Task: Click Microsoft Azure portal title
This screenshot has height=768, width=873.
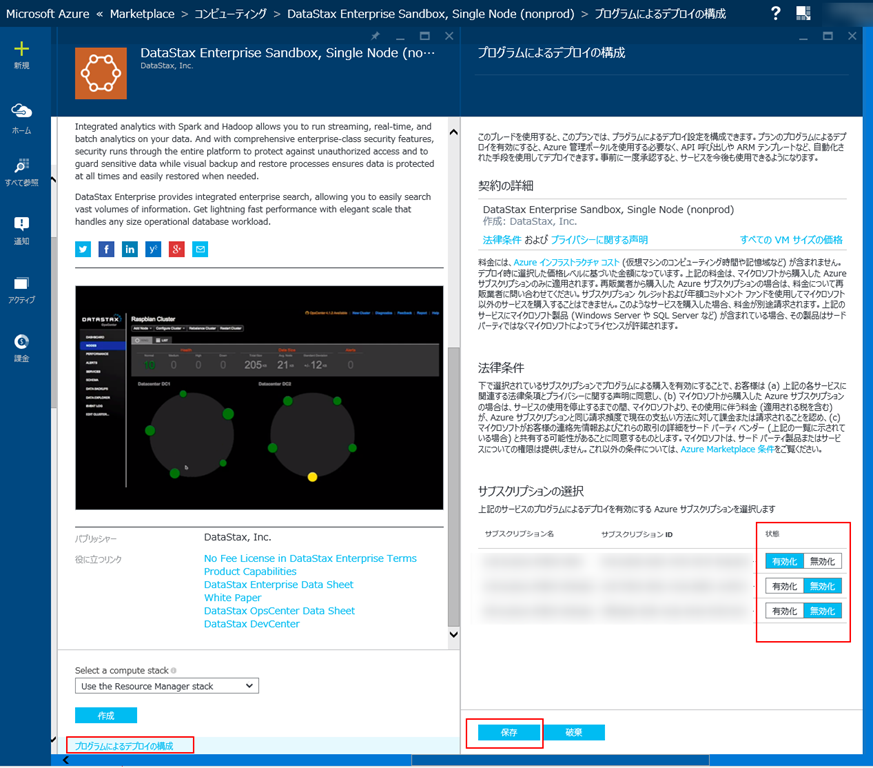Action: tap(47, 14)
